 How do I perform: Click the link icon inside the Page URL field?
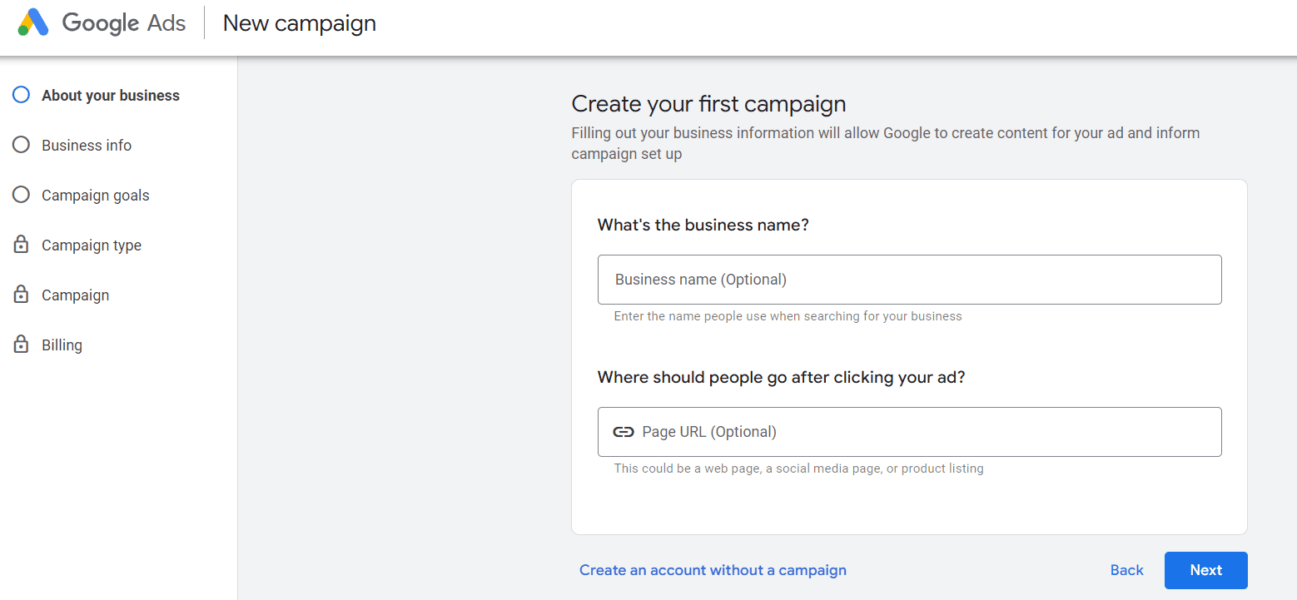click(623, 431)
